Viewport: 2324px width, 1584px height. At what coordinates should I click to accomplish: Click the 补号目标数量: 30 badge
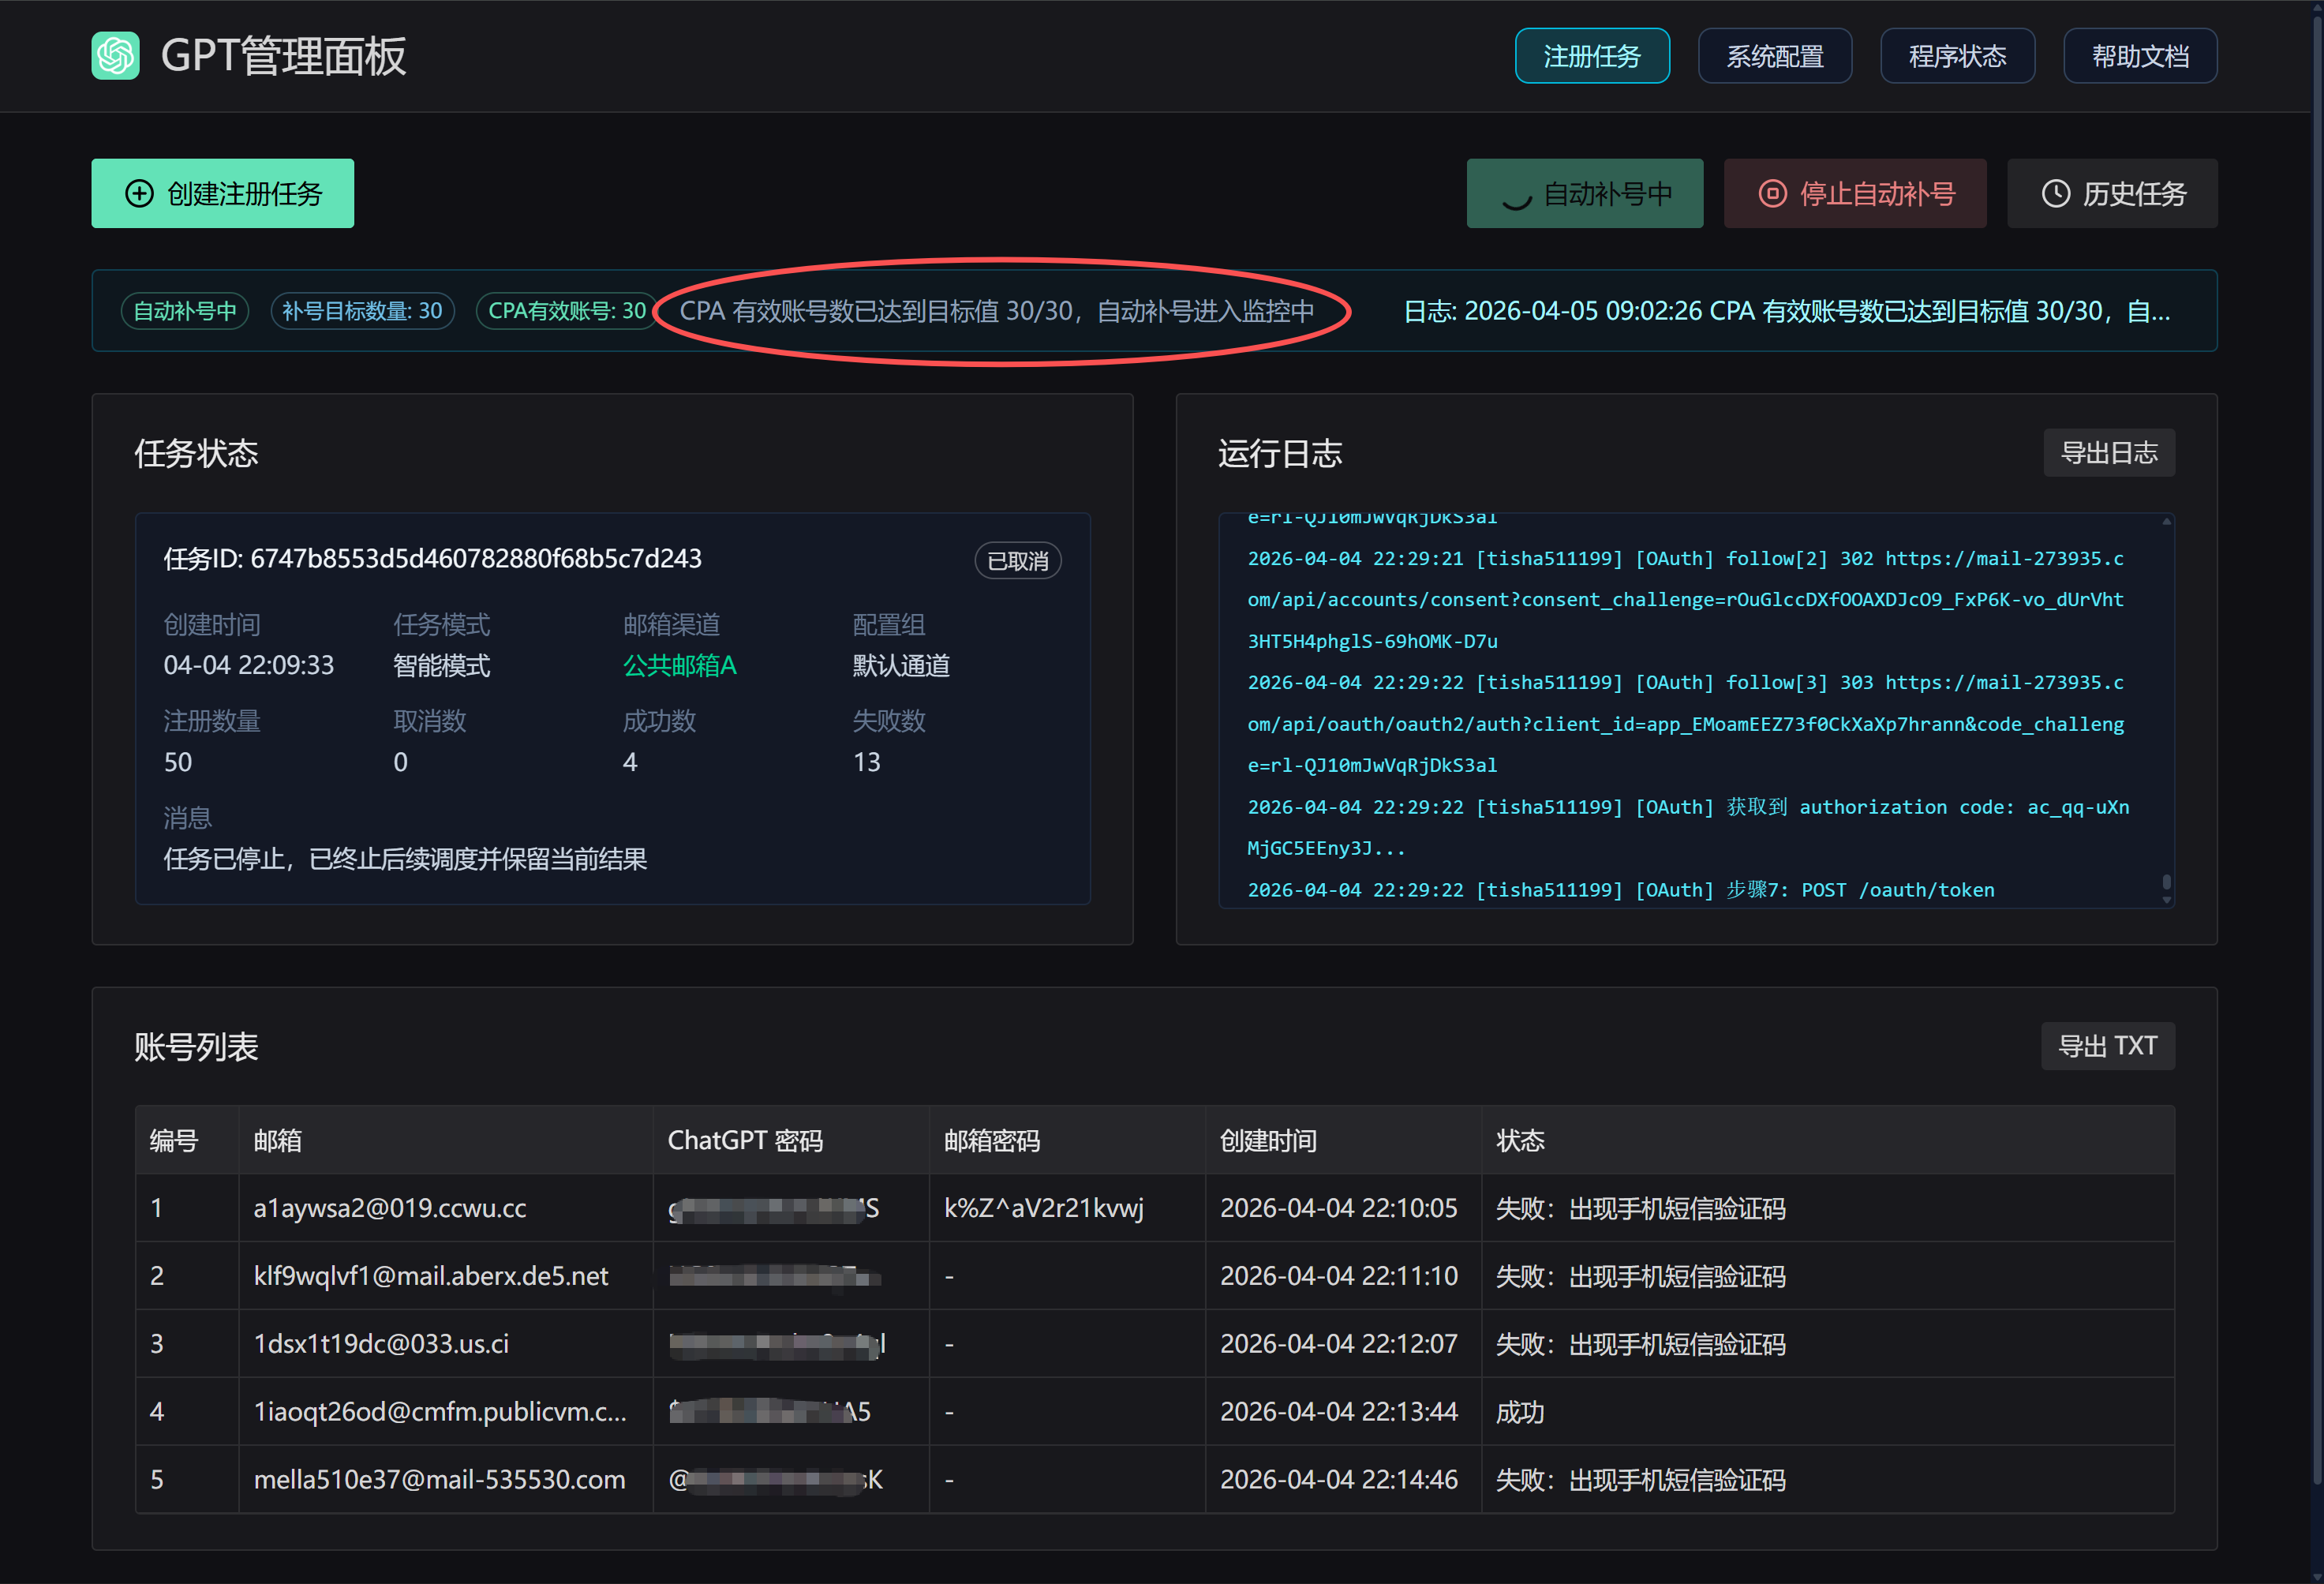[x=362, y=311]
